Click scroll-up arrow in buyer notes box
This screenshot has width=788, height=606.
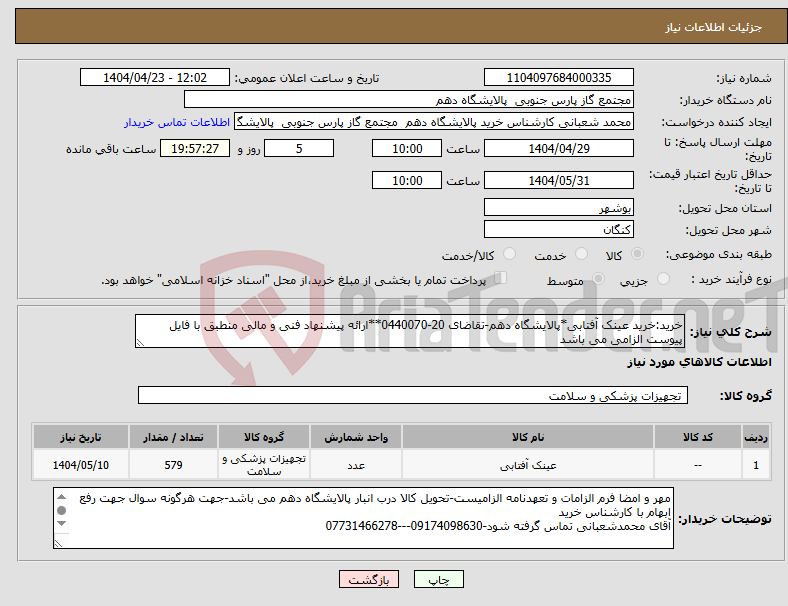[x=61, y=497]
